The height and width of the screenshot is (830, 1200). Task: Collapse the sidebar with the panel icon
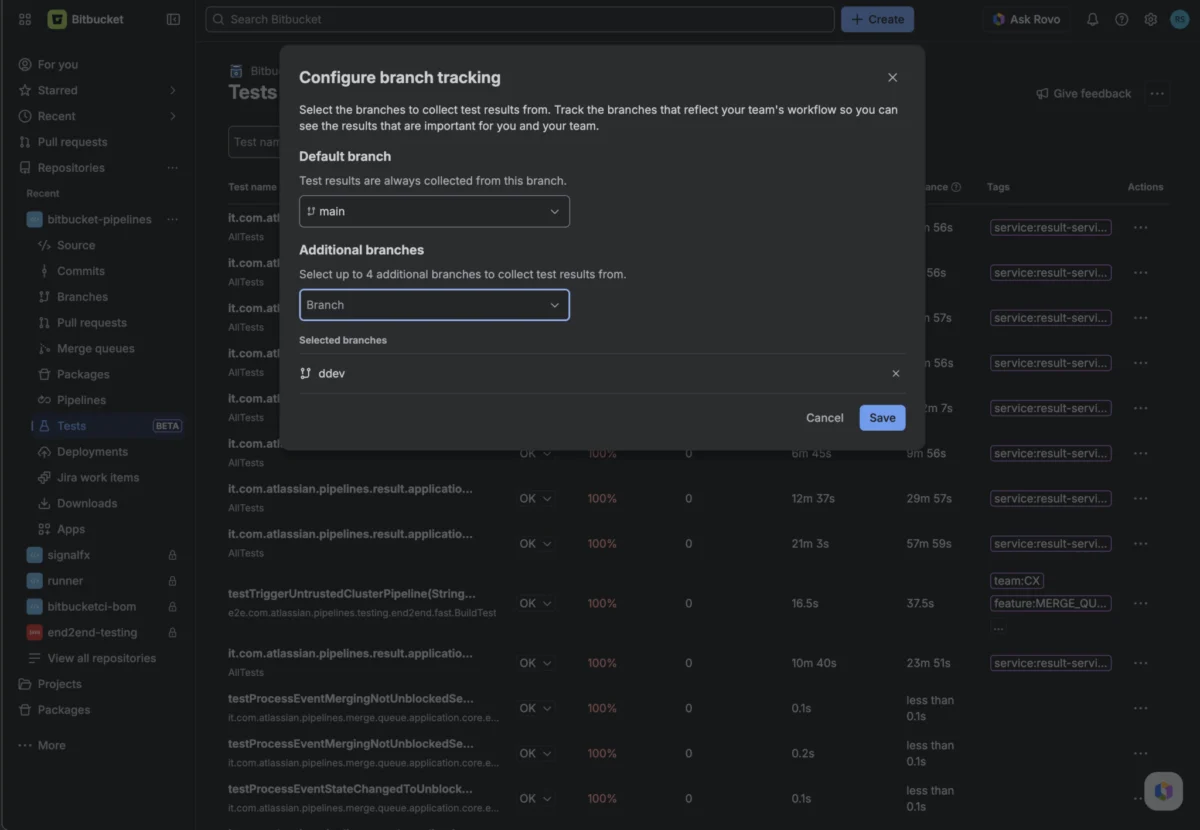click(x=173, y=19)
